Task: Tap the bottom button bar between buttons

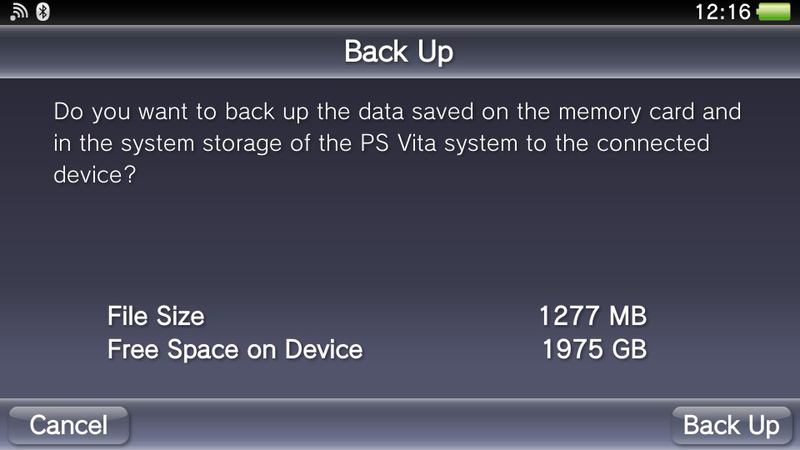Action: click(400, 424)
